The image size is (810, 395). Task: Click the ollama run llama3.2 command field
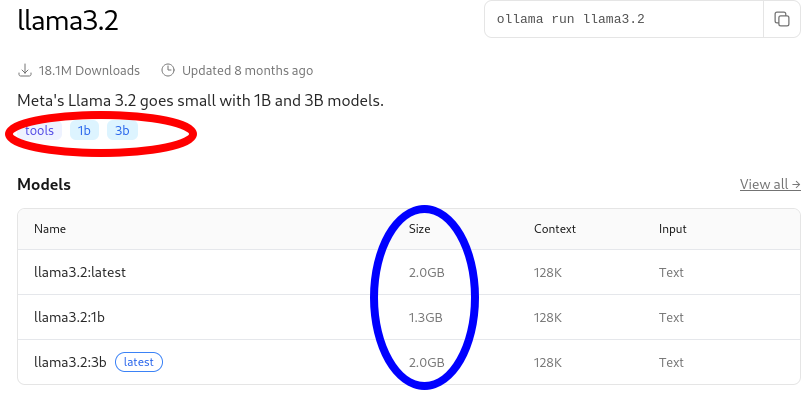pos(624,19)
